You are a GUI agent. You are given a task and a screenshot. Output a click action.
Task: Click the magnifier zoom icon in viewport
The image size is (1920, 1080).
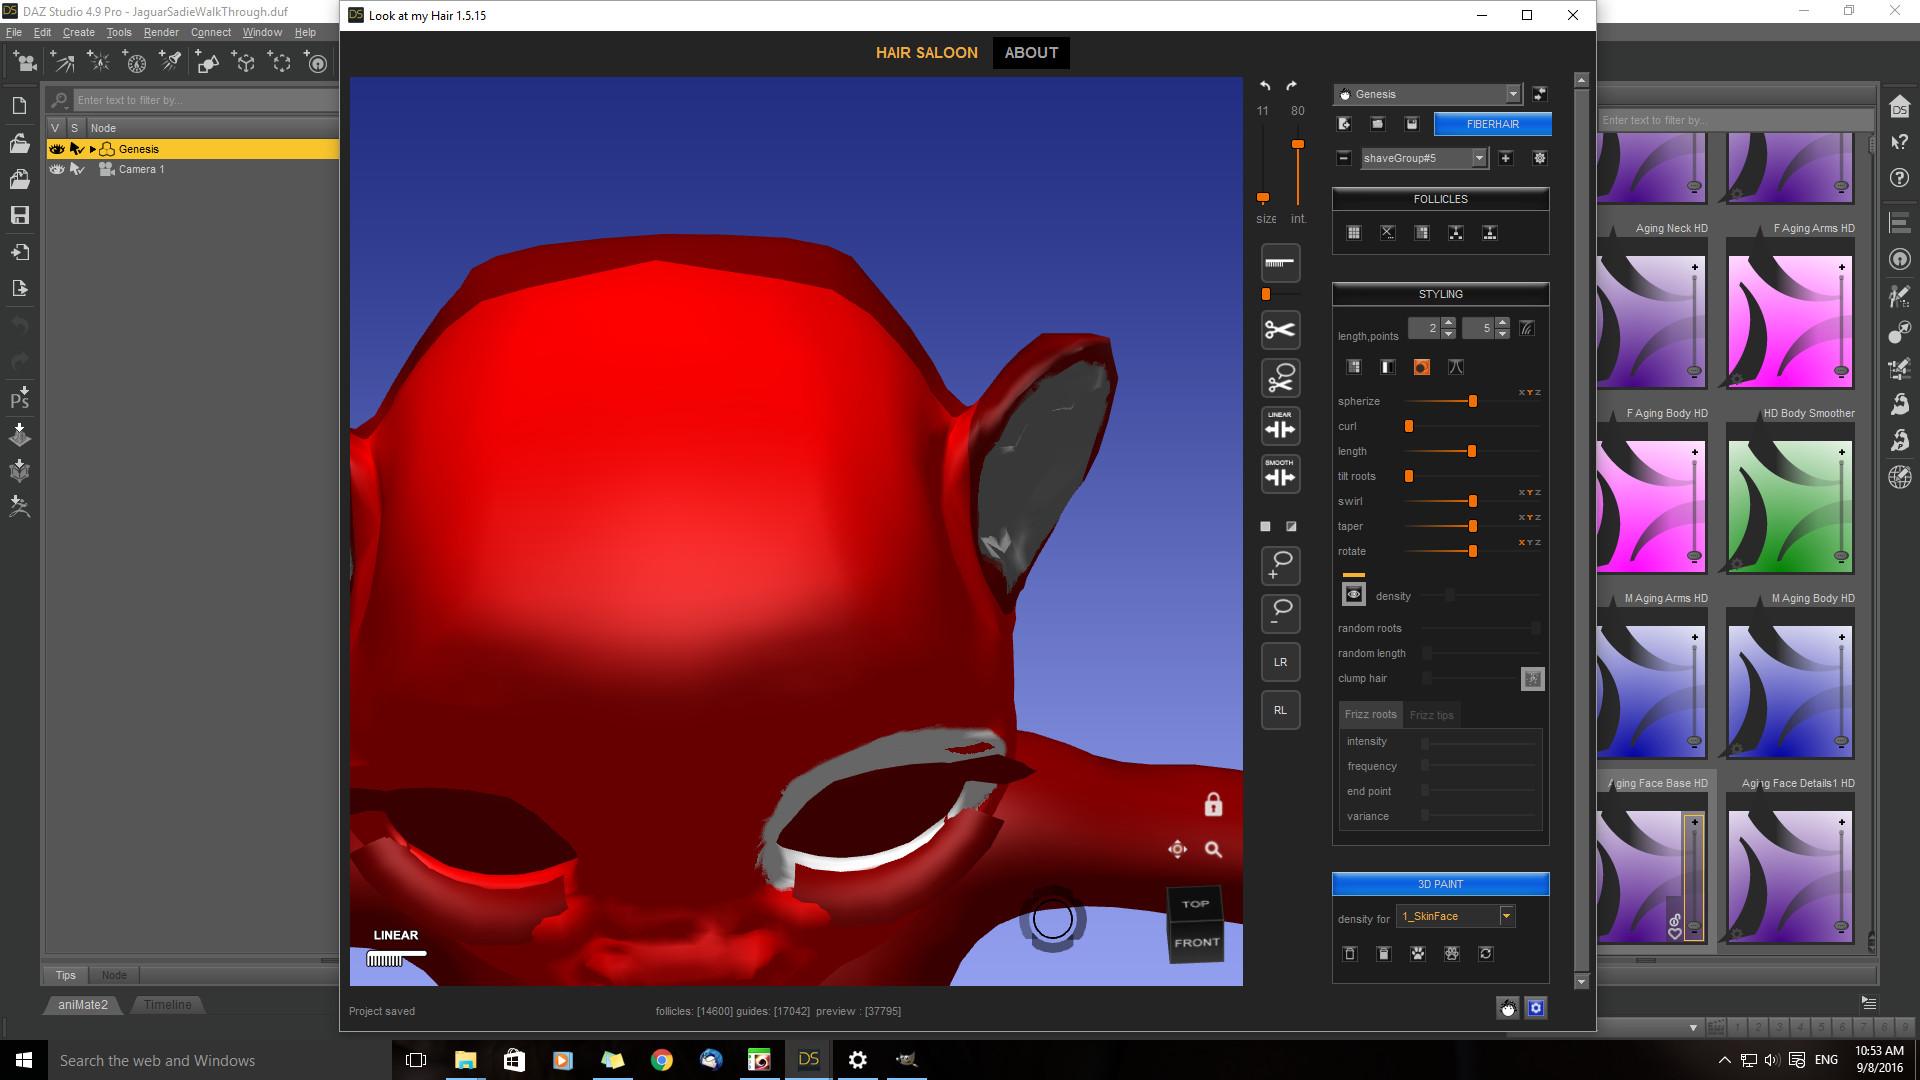1213,850
